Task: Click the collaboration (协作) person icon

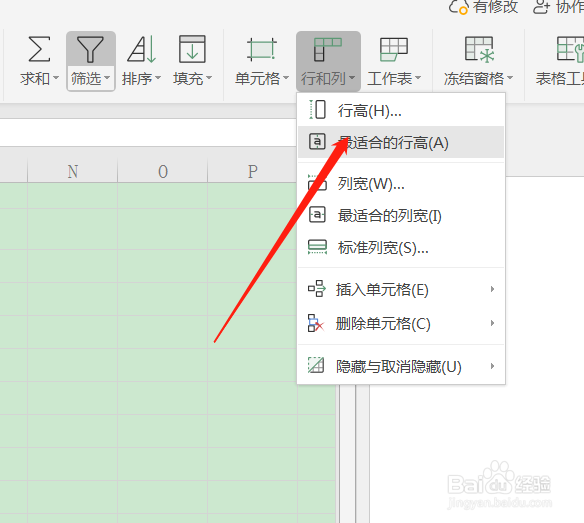Action: point(542,7)
